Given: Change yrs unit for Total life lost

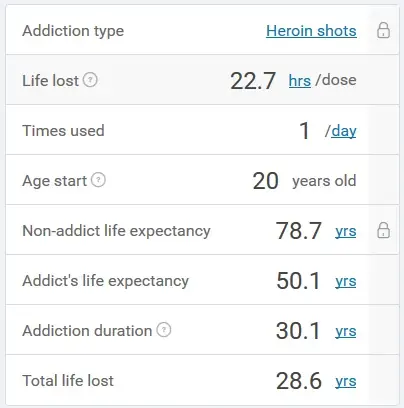Looking at the screenshot, I should click(x=346, y=381).
